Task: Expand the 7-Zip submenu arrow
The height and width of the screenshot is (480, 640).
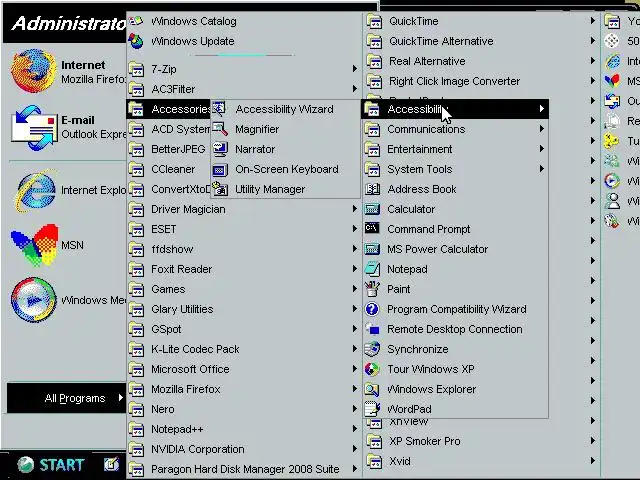Action: pyautogui.click(x=355, y=69)
